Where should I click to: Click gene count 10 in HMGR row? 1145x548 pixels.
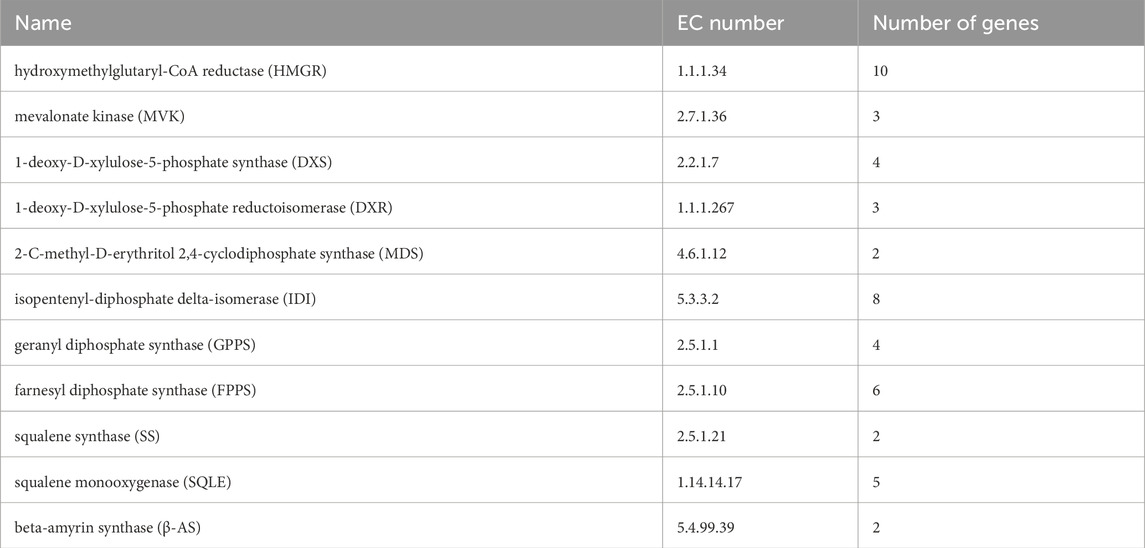click(x=880, y=71)
